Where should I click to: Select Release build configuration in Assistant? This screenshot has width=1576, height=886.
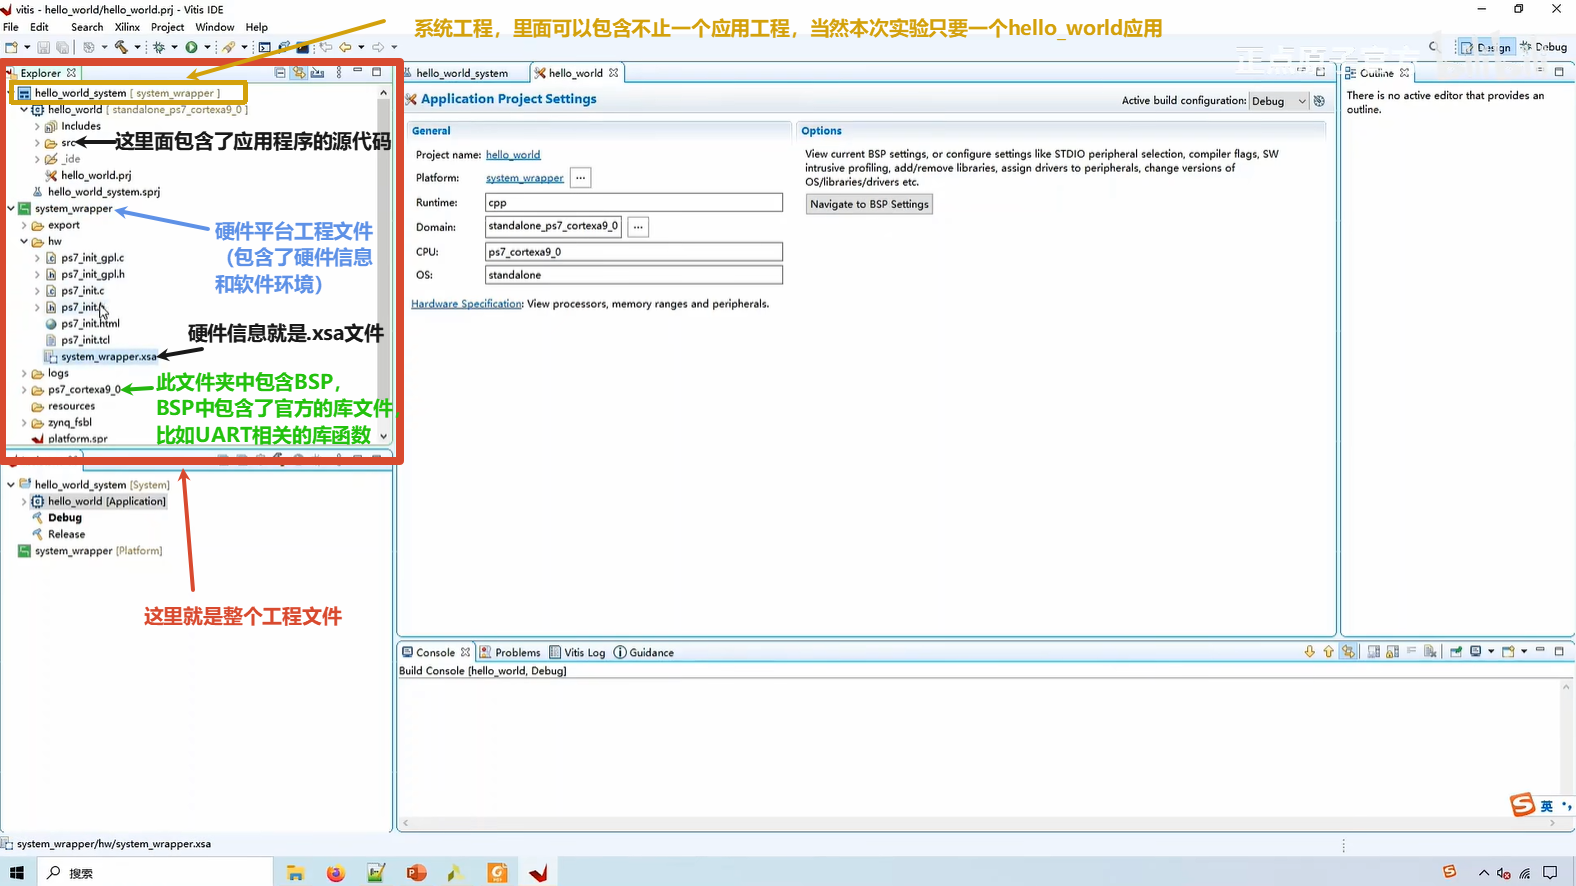click(x=66, y=534)
